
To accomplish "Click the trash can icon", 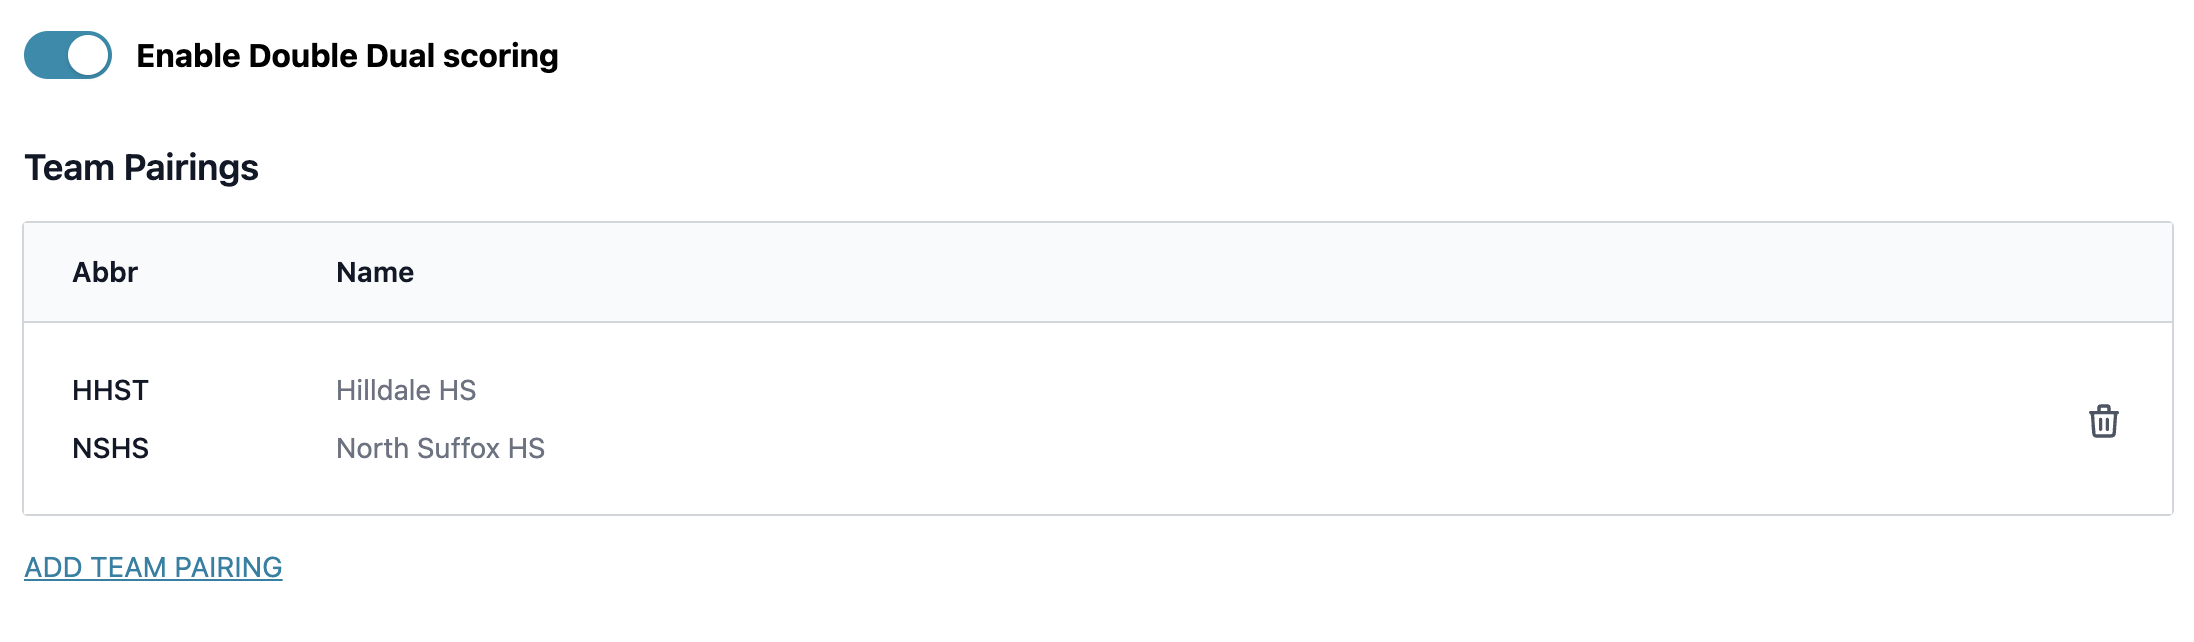I will [x=2103, y=420].
